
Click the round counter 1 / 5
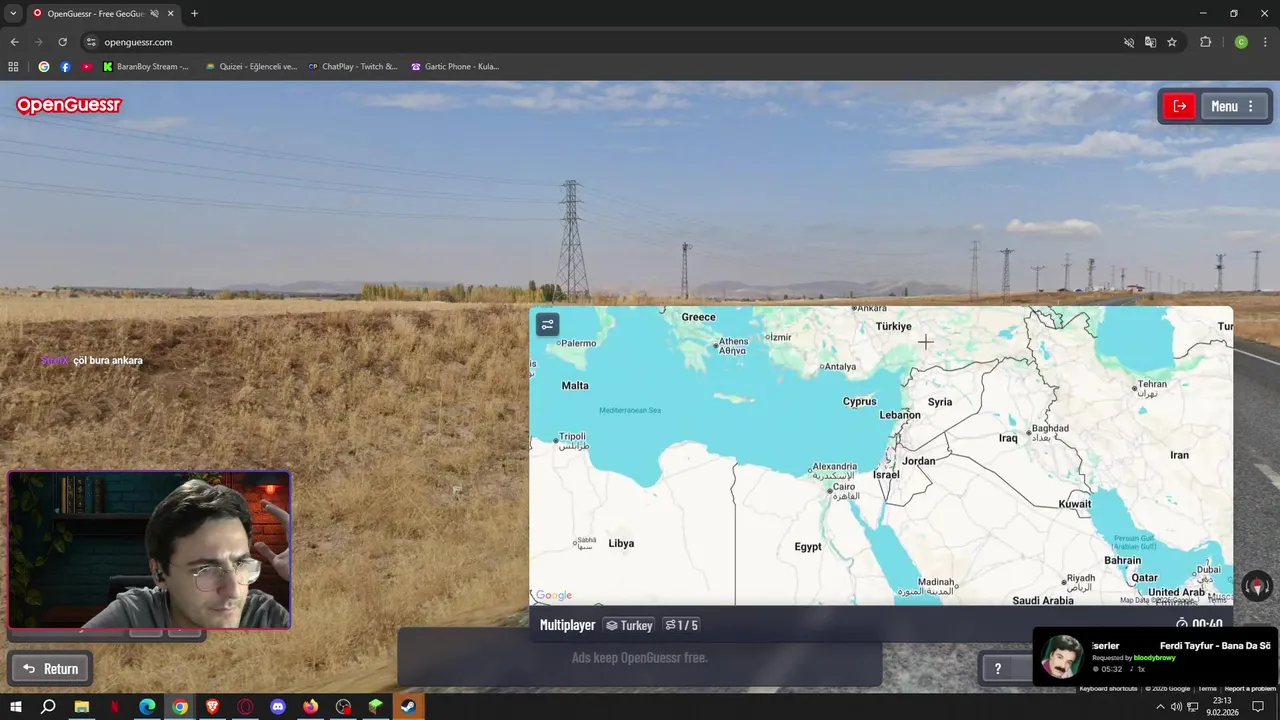tap(682, 625)
